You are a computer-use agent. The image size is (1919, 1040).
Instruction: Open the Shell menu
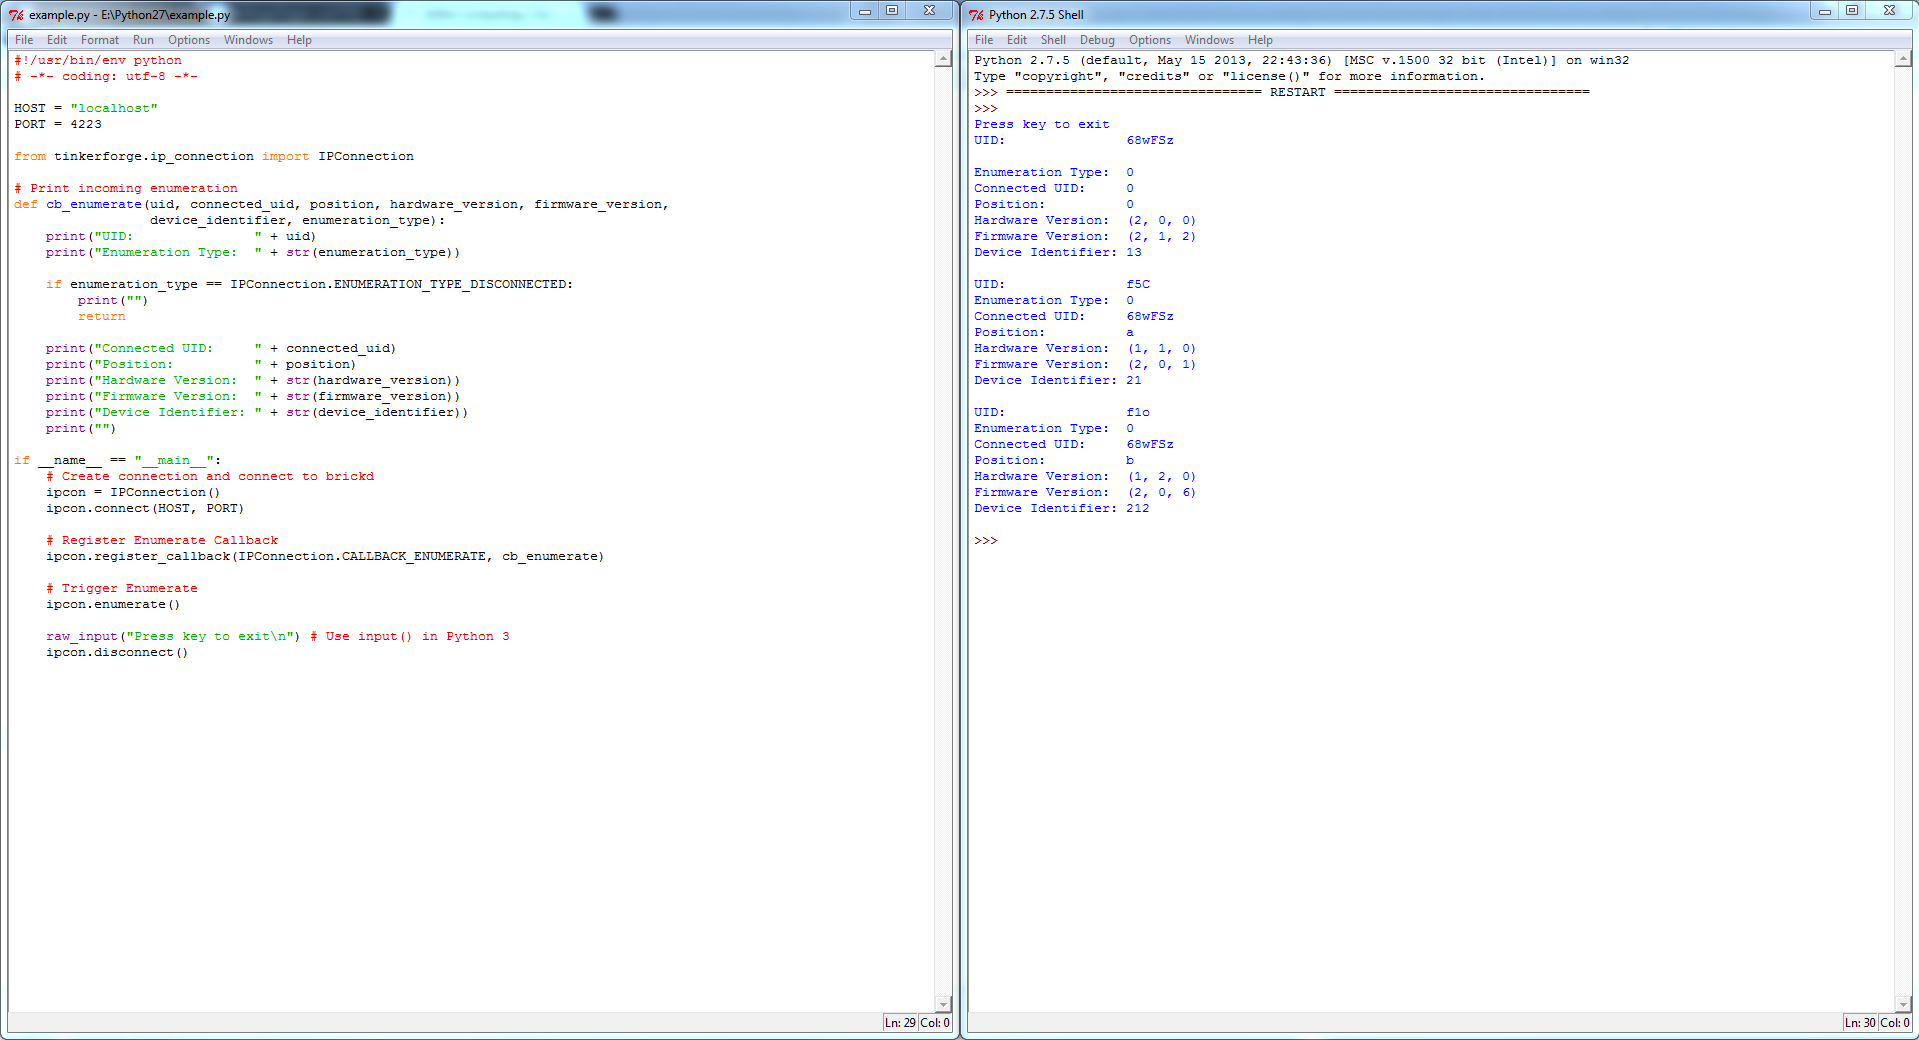[x=1053, y=40]
